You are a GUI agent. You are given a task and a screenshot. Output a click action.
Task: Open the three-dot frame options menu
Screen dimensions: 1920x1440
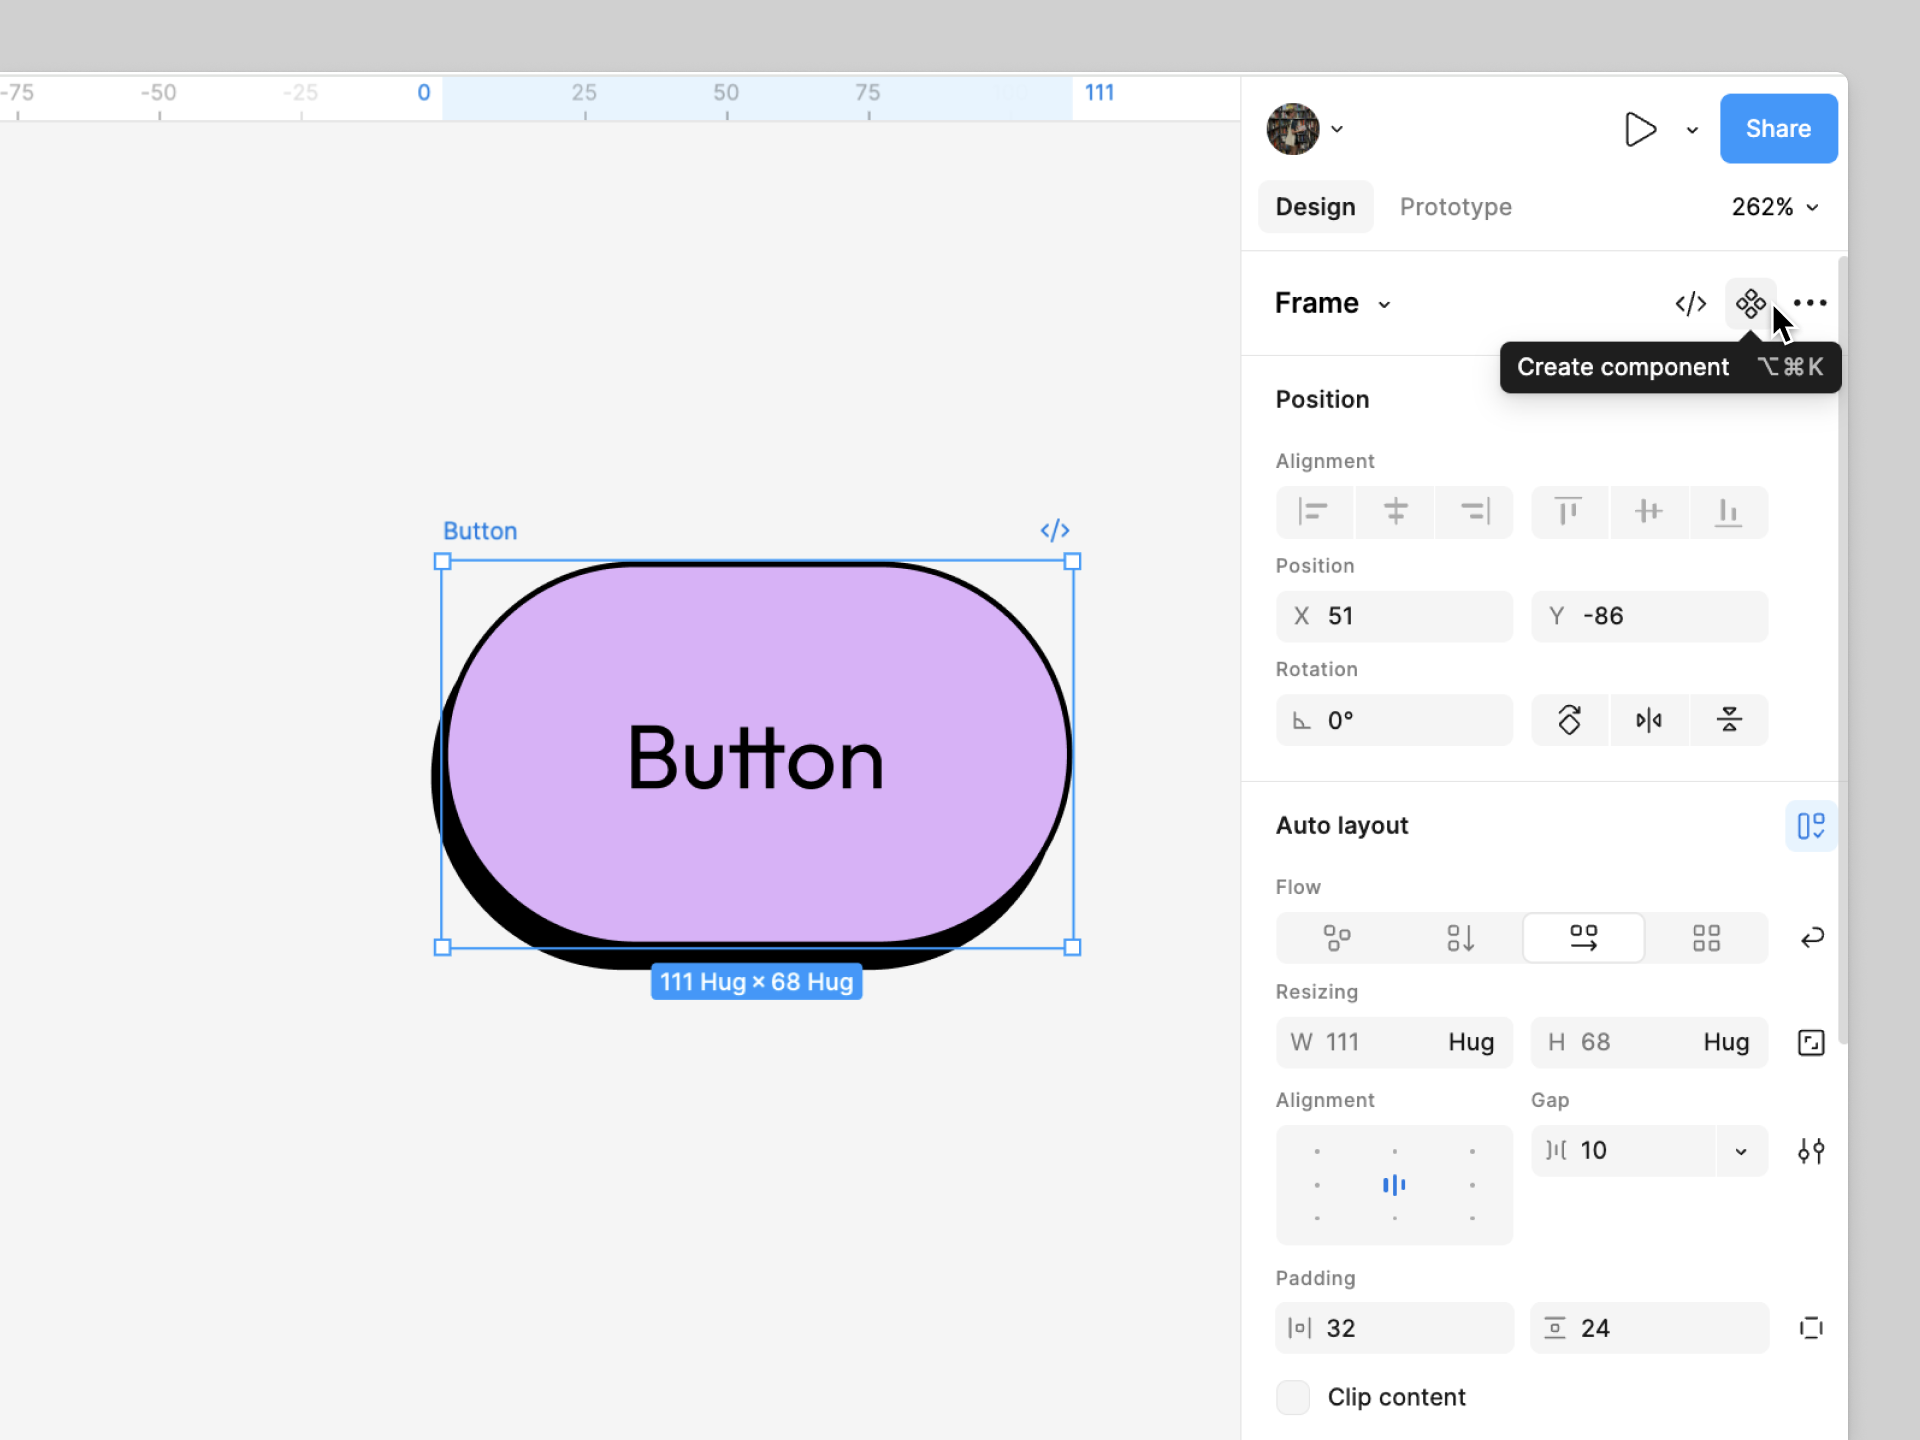(x=1809, y=303)
